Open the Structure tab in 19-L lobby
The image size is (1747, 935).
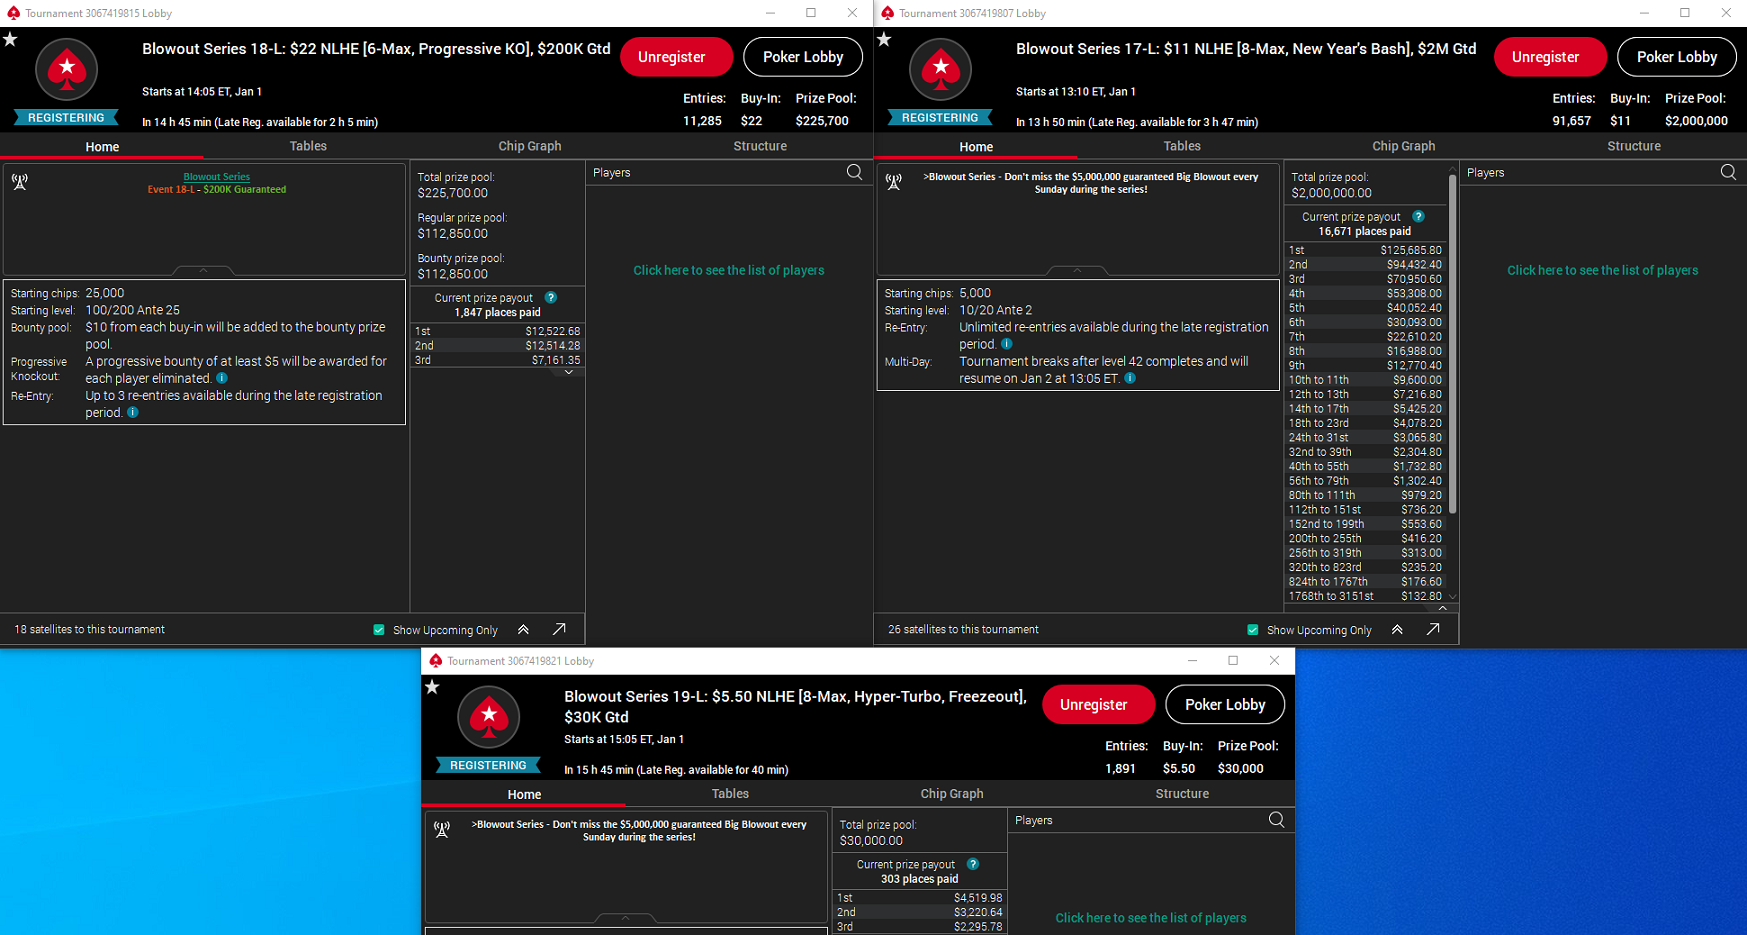(1182, 794)
